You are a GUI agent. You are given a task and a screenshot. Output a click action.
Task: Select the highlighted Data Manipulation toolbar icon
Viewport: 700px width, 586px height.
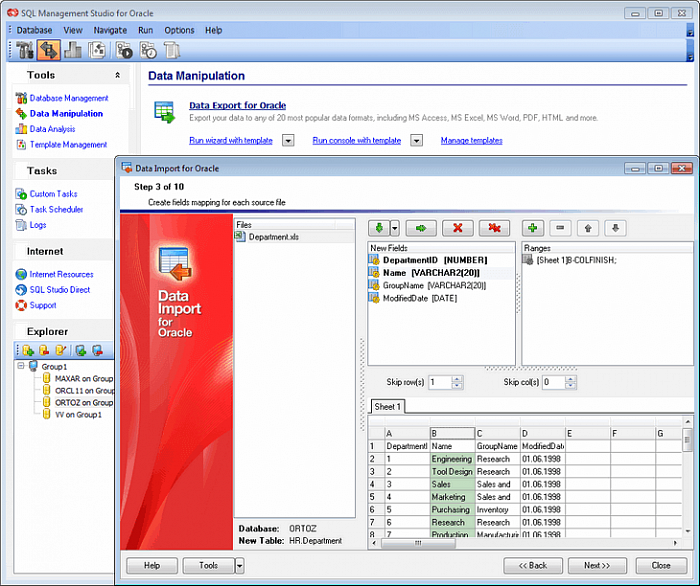pos(49,50)
